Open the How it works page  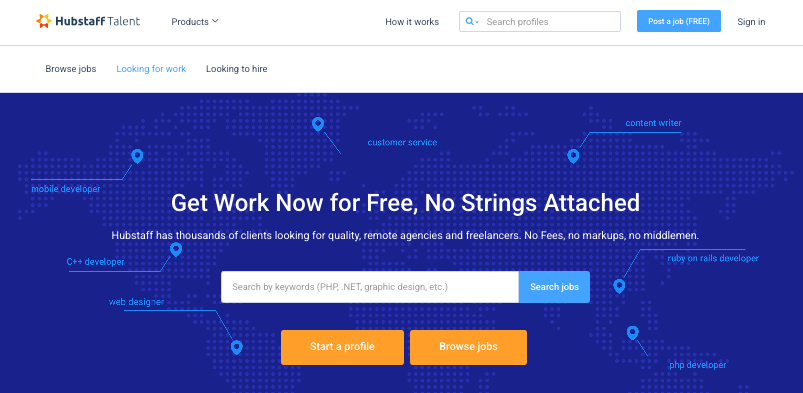click(412, 22)
